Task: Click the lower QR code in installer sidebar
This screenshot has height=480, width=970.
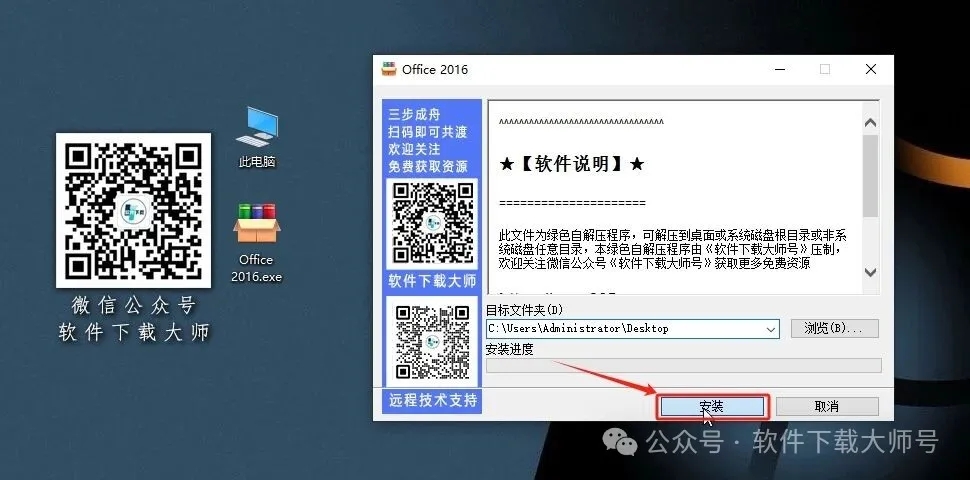Action: click(x=432, y=341)
